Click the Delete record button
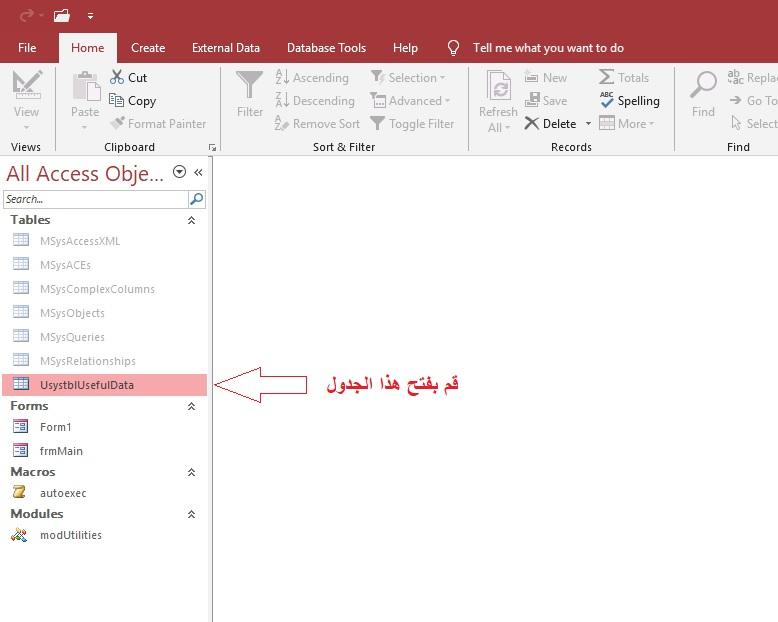This screenshot has height=622, width=778. (x=550, y=124)
